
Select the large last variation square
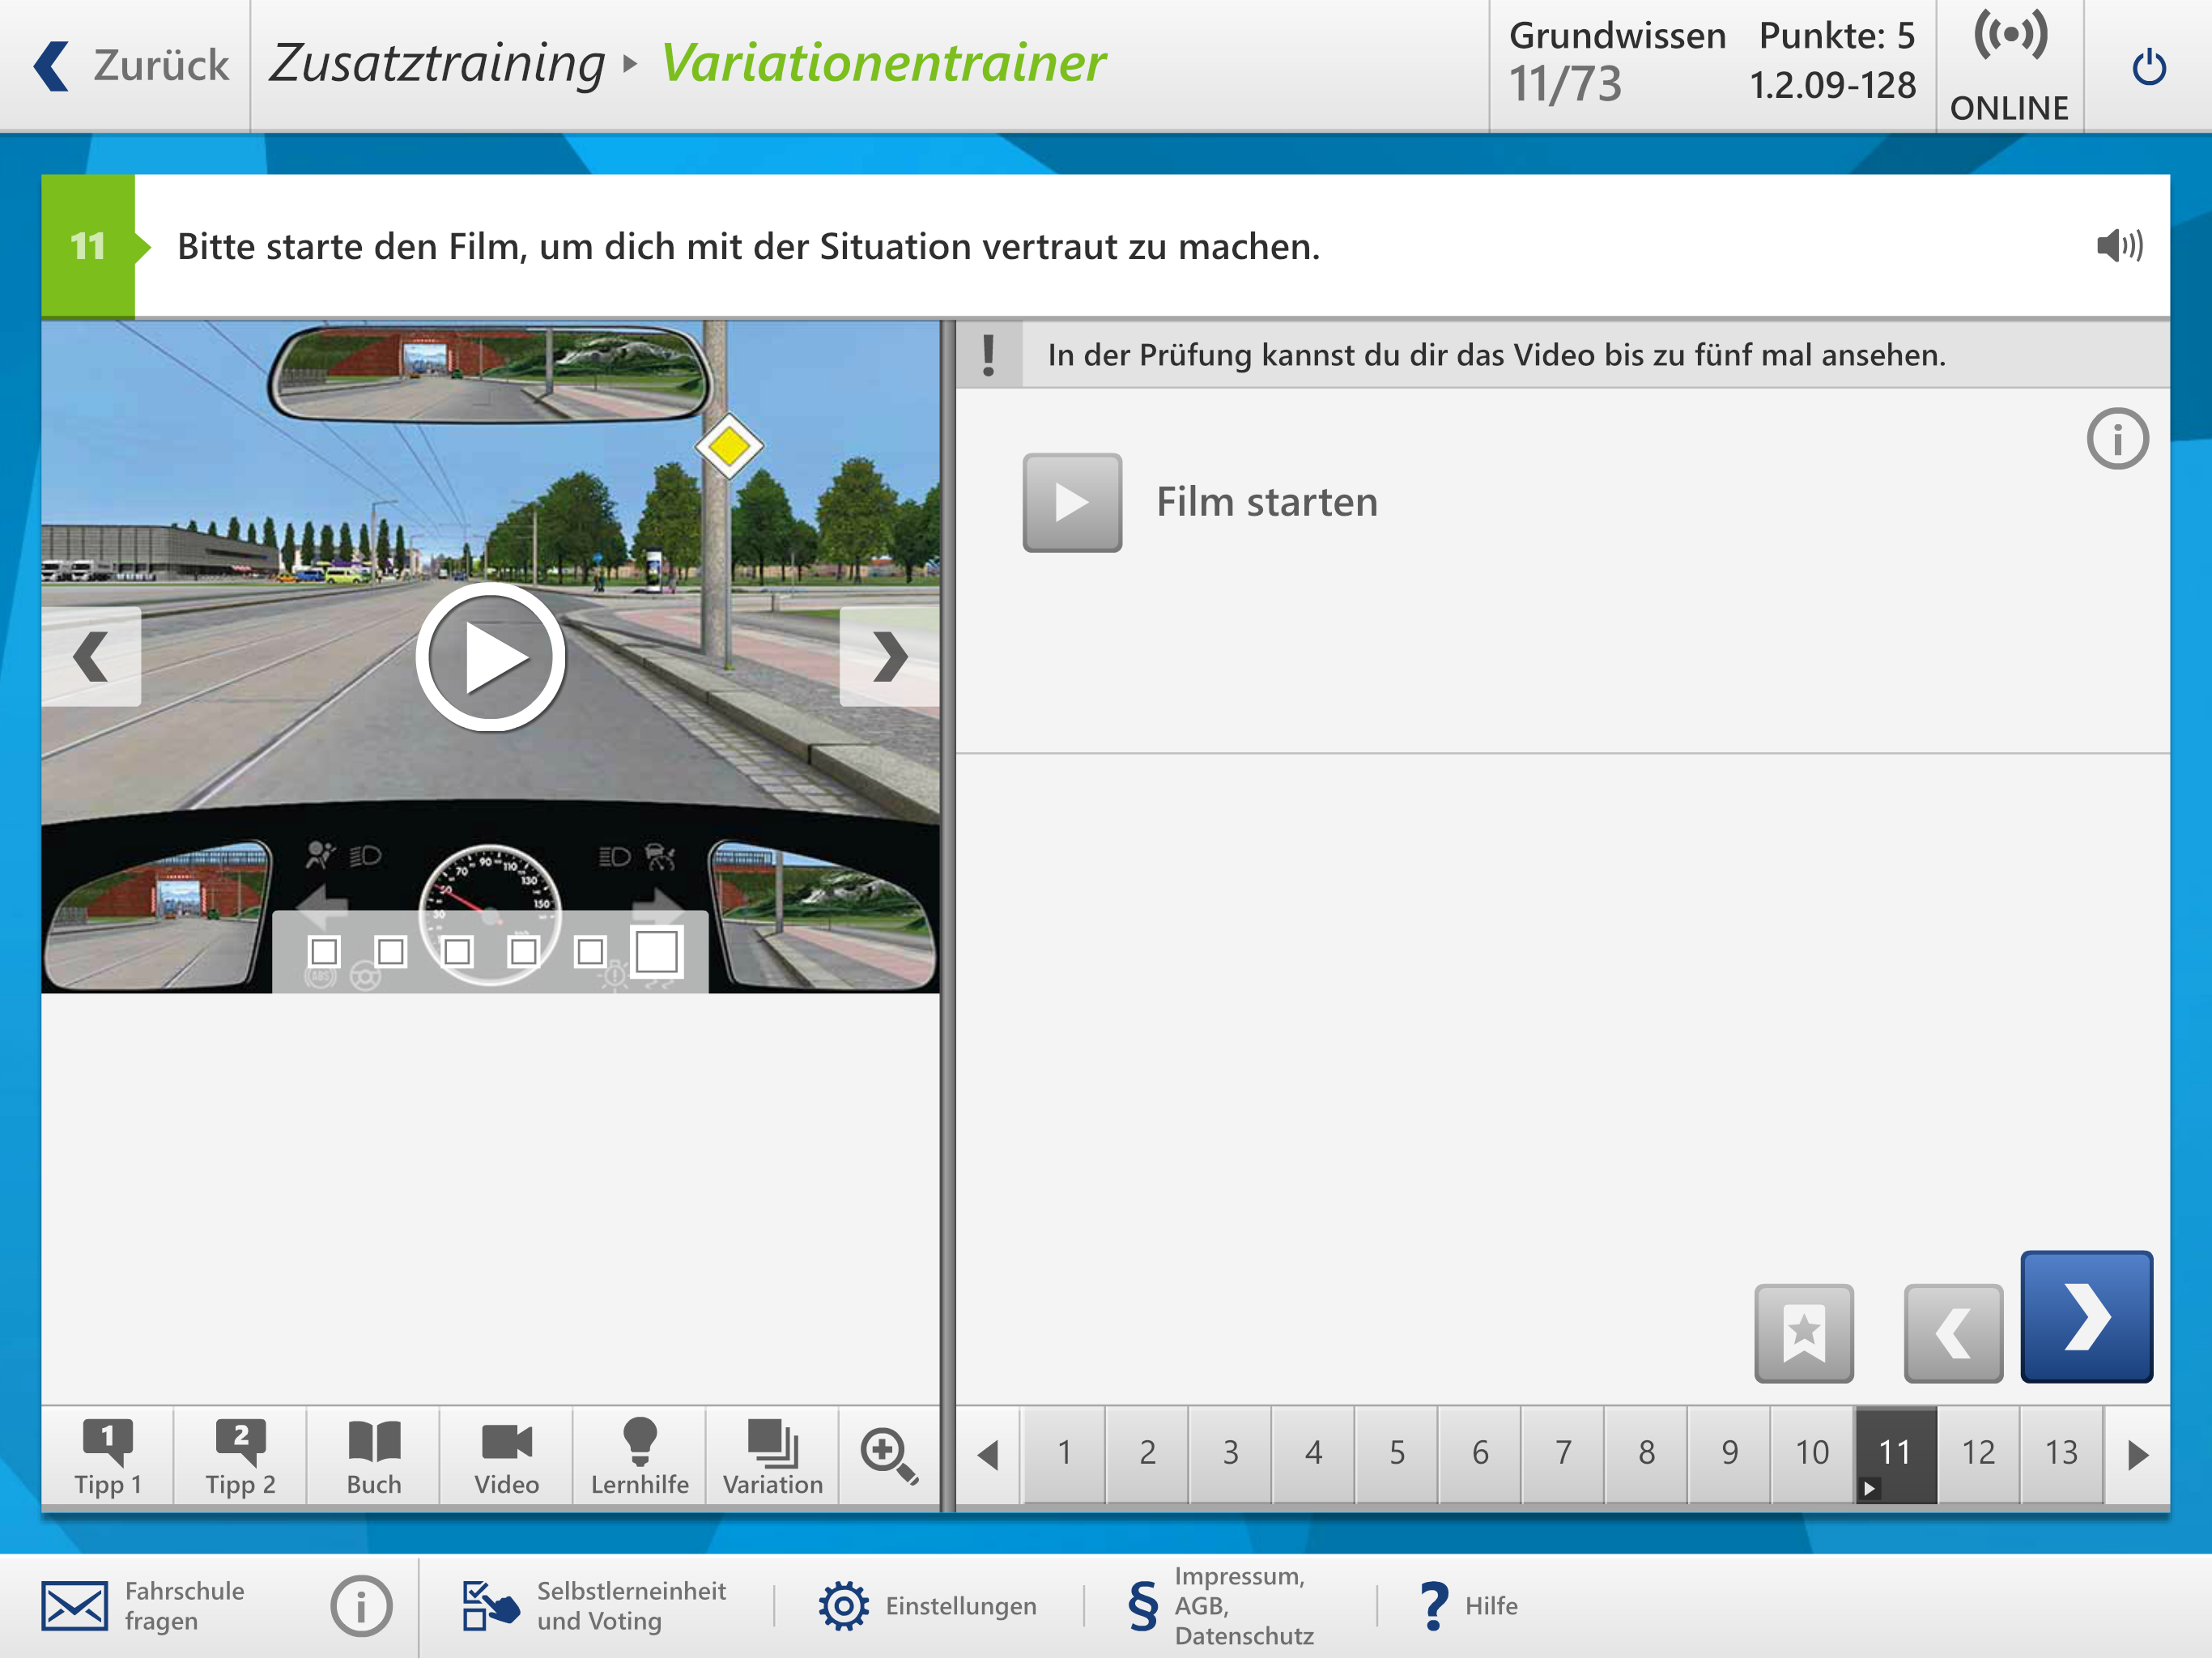tap(657, 951)
